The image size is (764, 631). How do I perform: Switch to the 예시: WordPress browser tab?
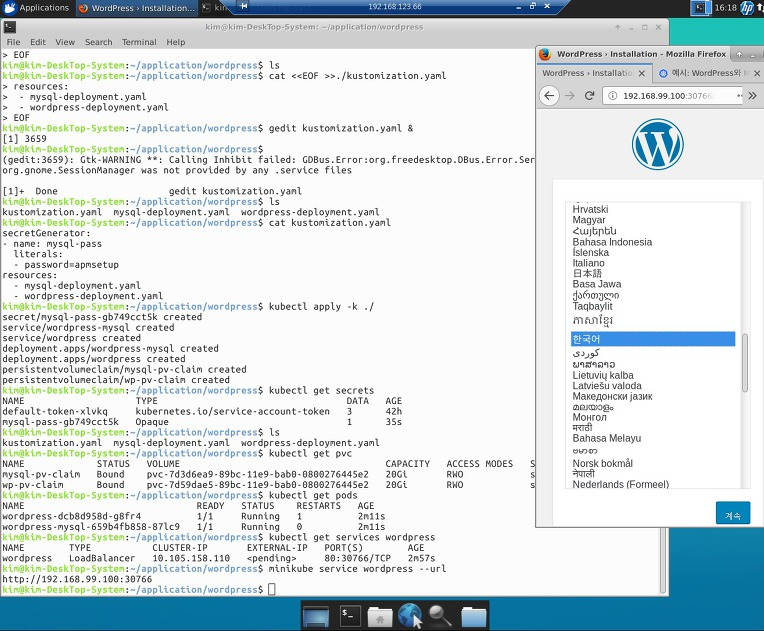[704, 73]
